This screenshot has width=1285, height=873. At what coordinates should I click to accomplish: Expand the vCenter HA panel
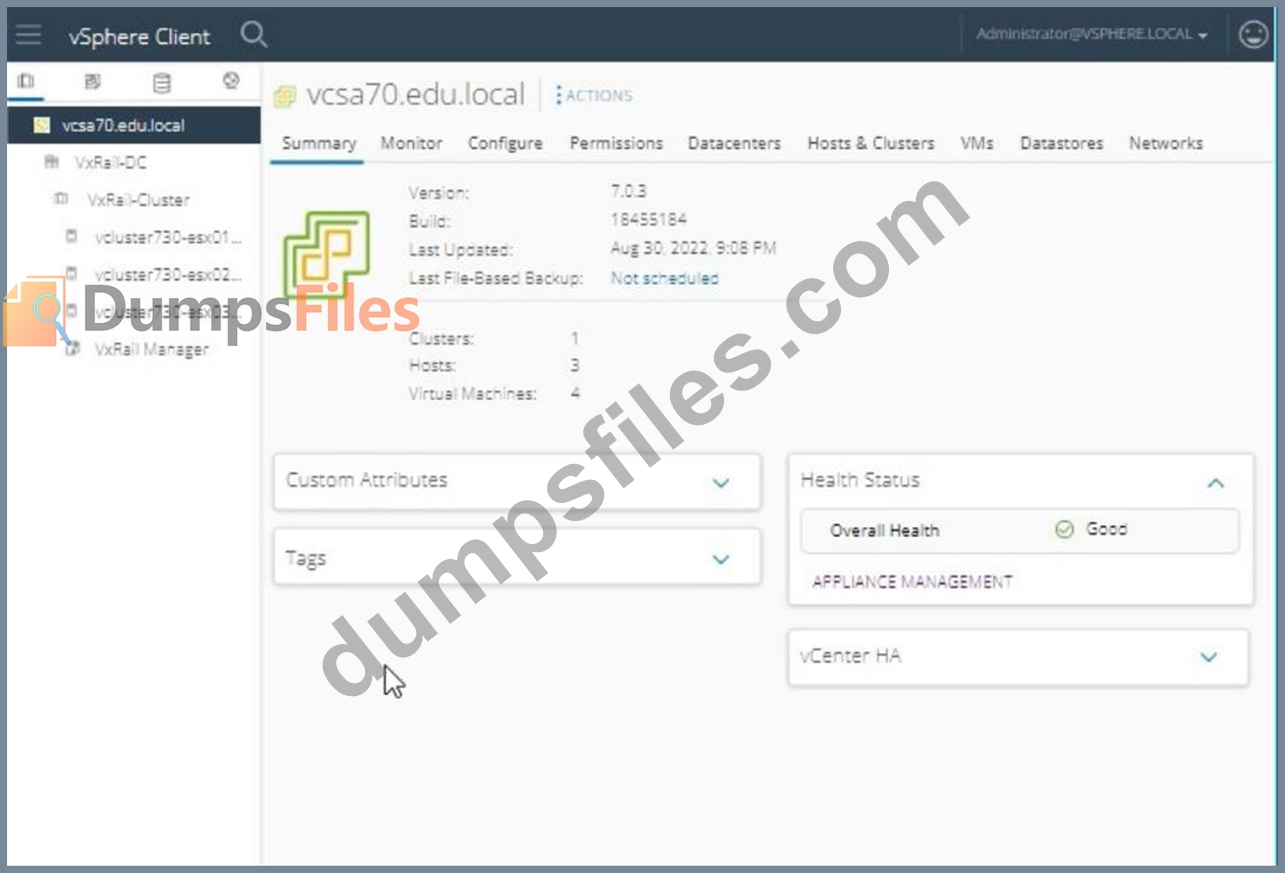coord(1208,657)
